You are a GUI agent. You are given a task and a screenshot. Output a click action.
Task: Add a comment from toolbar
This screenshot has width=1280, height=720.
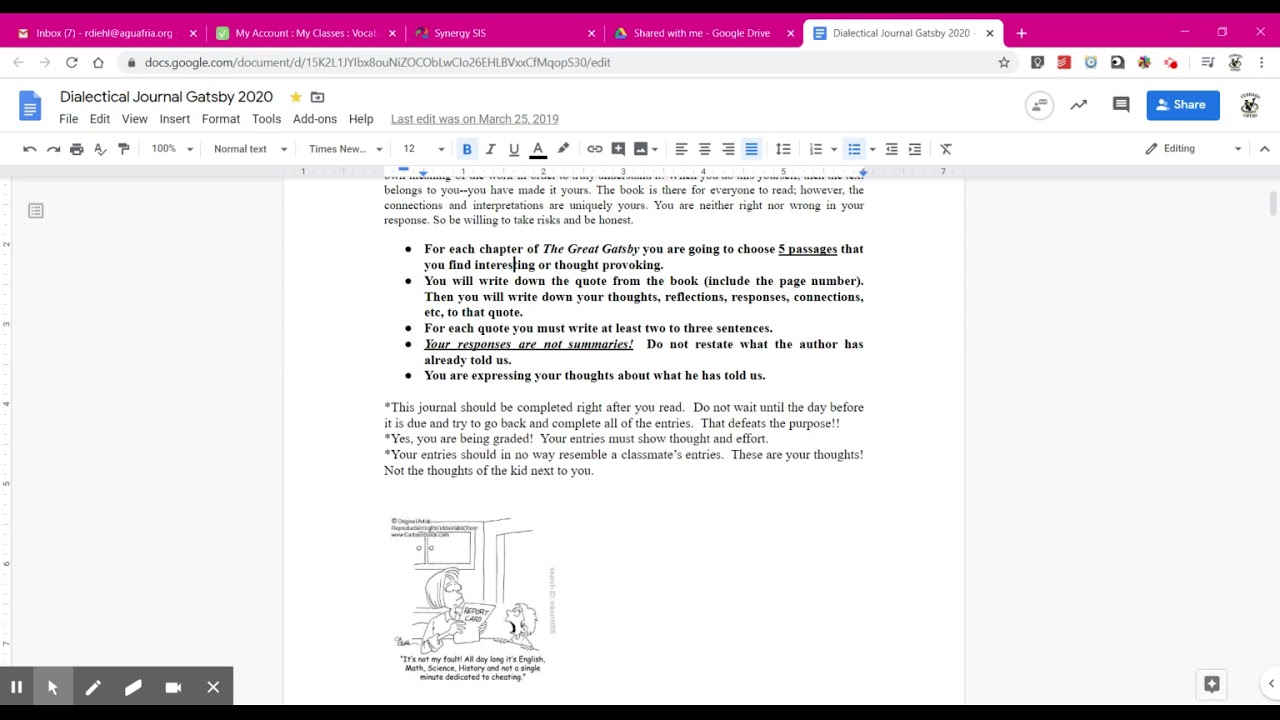pos(618,149)
